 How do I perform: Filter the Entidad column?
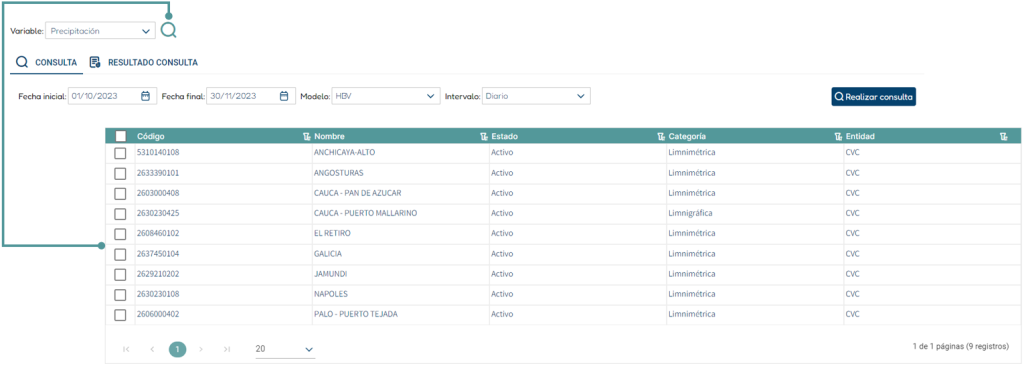(x=1003, y=137)
